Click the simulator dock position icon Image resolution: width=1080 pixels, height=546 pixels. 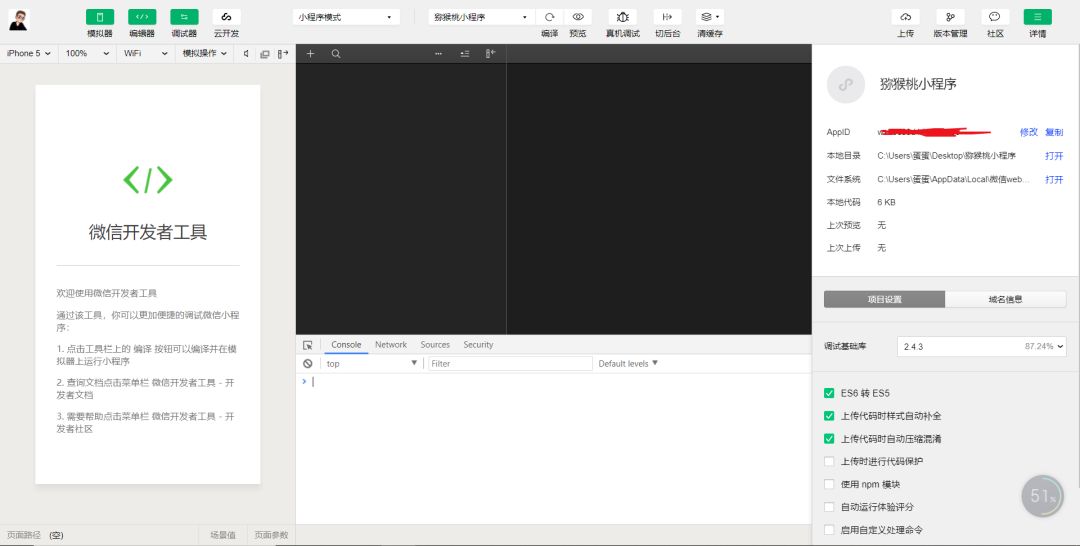coord(283,54)
